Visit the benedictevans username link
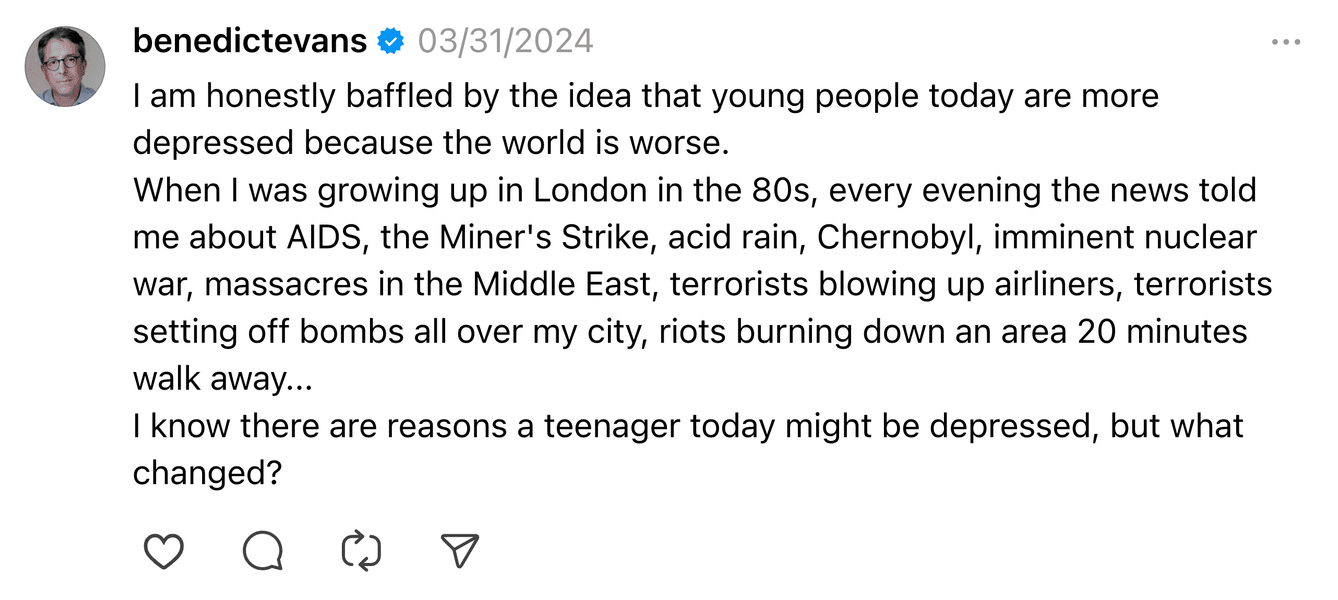 (250, 41)
